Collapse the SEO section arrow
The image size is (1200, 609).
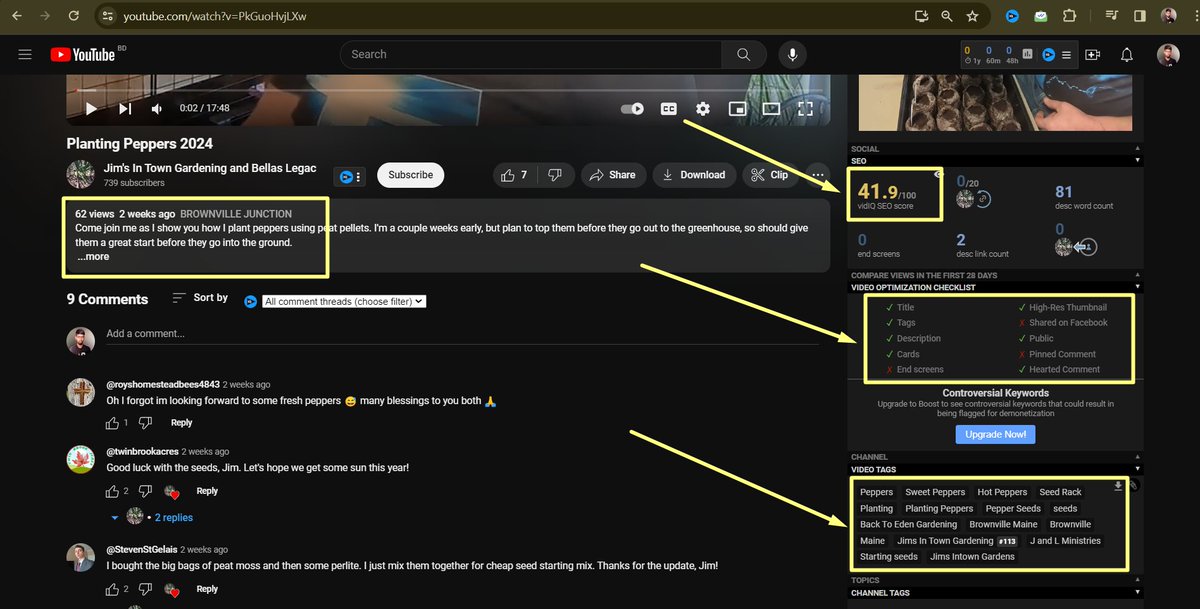tap(1137, 161)
